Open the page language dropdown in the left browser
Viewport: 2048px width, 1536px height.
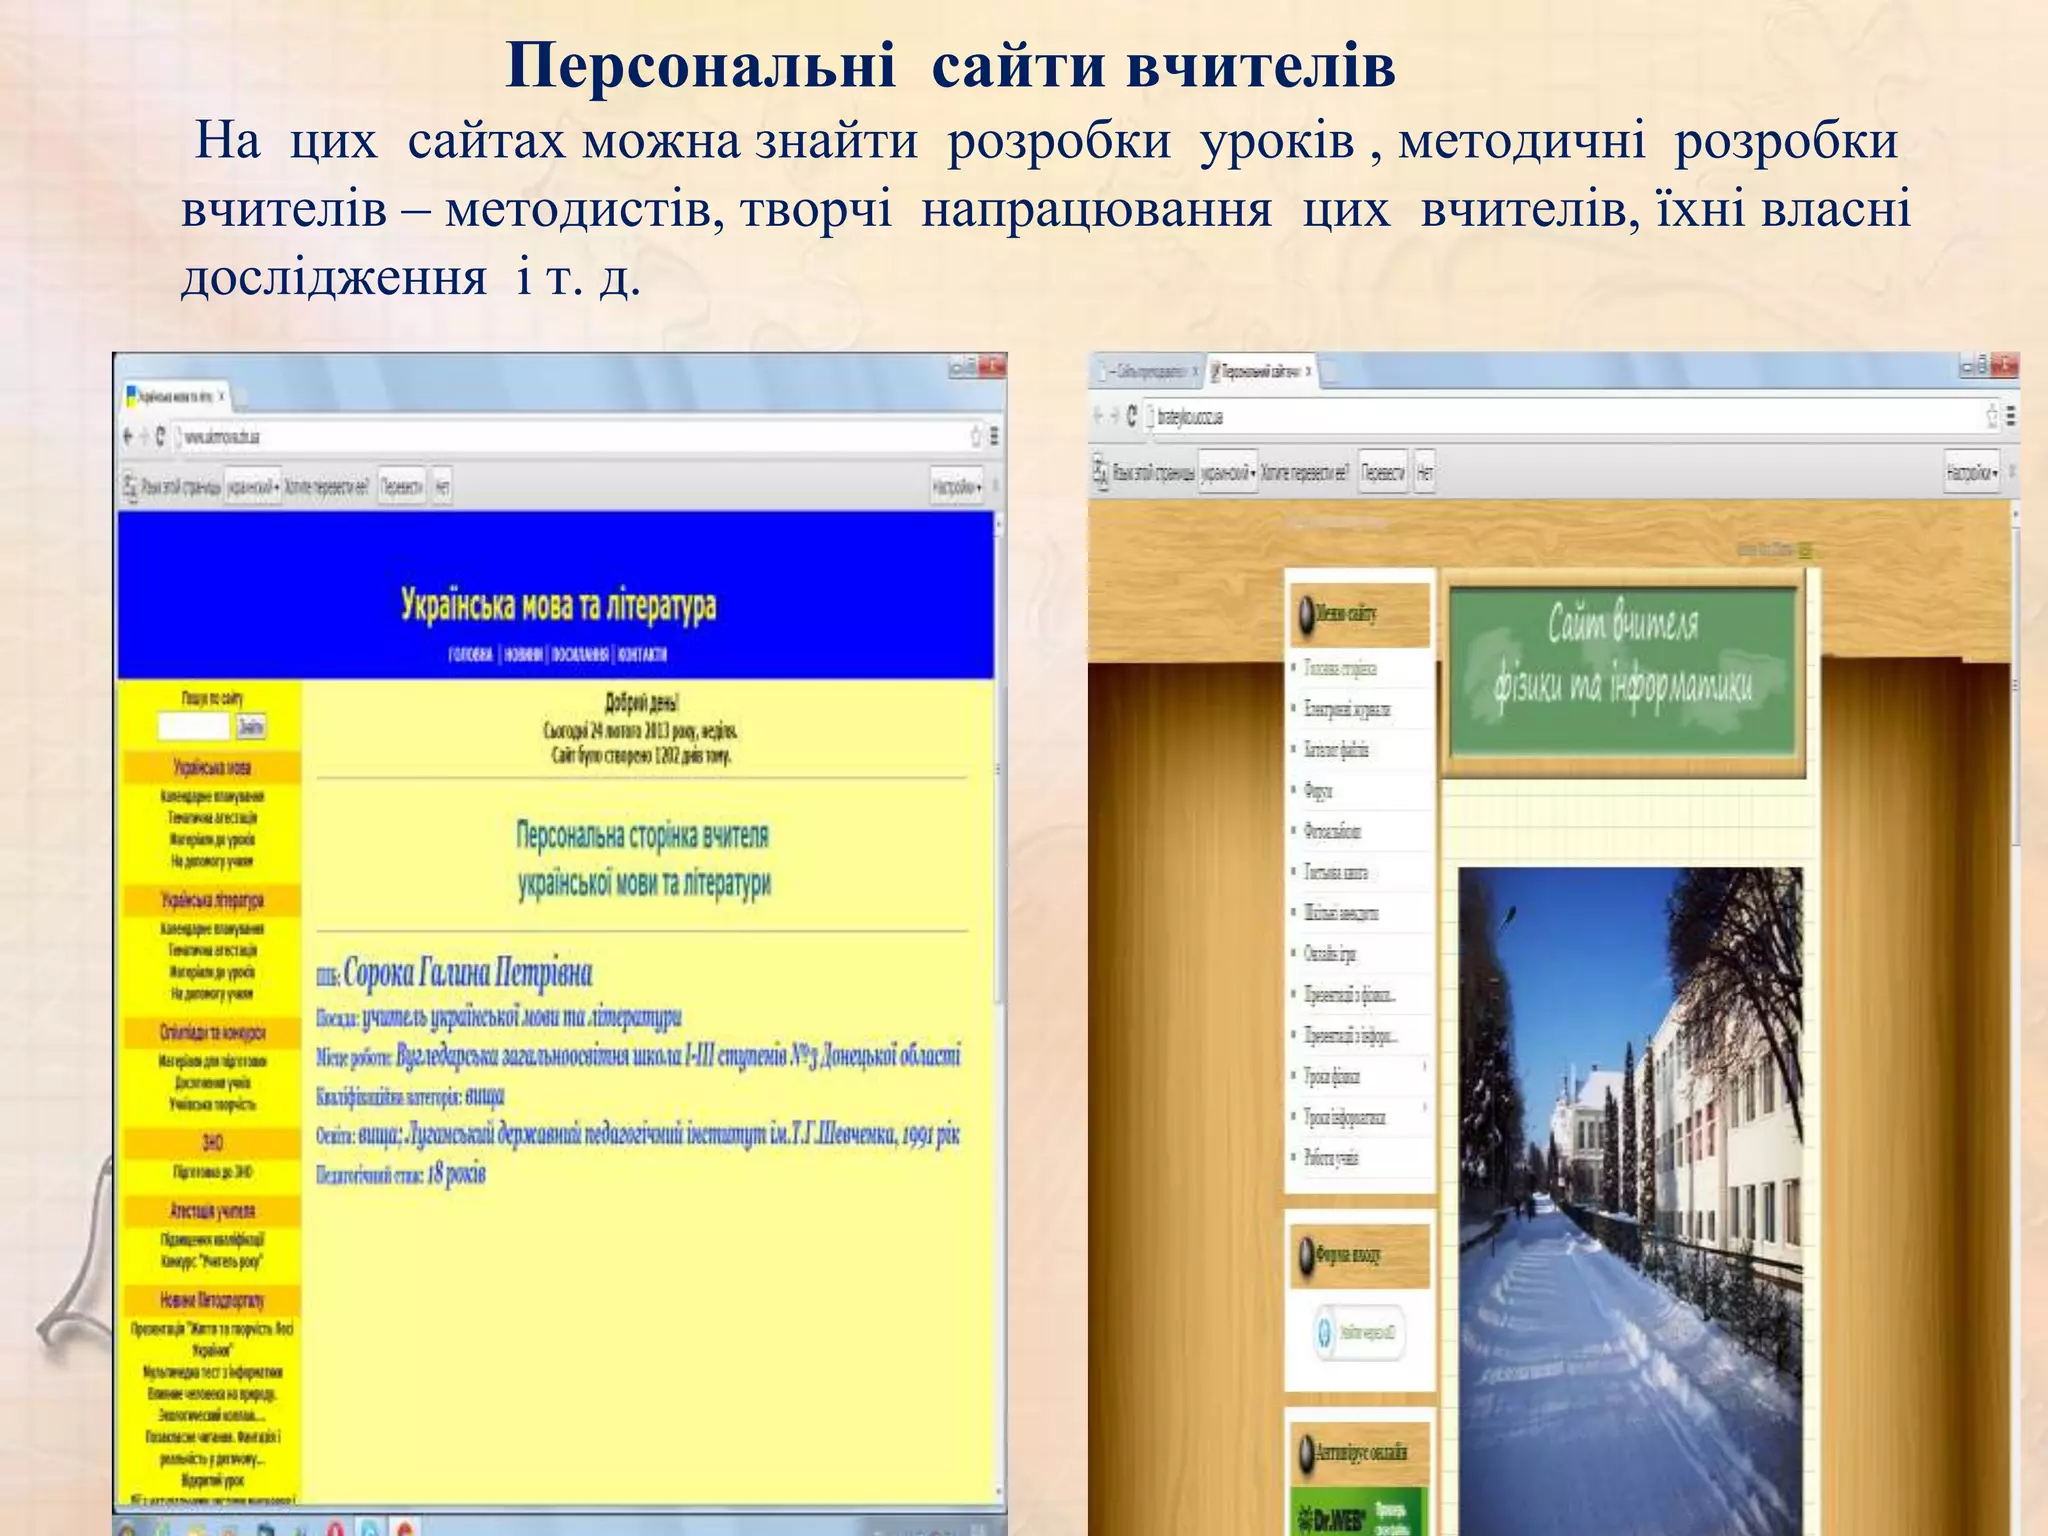(252, 487)
